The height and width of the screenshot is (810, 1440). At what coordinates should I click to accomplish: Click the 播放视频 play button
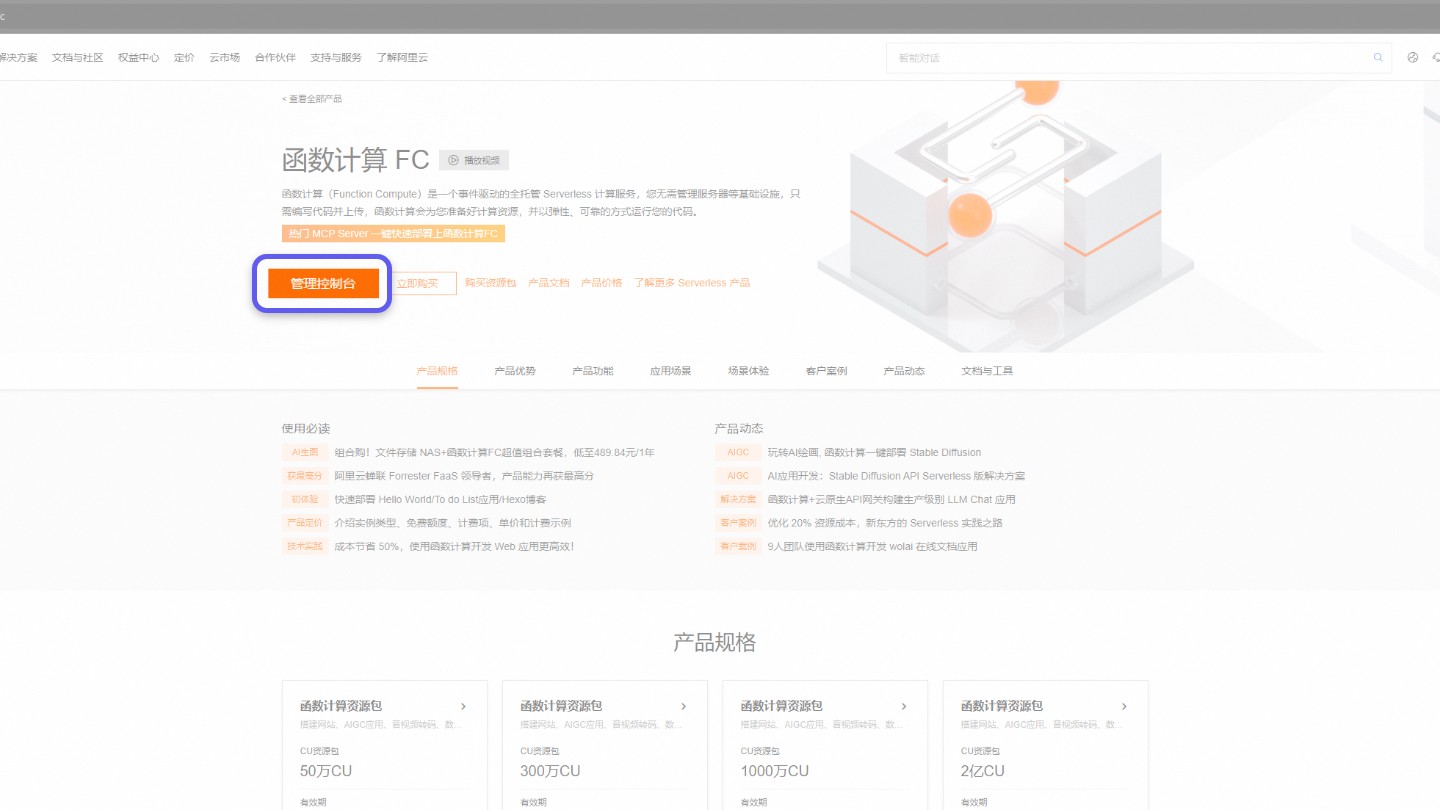pos(474,160)
